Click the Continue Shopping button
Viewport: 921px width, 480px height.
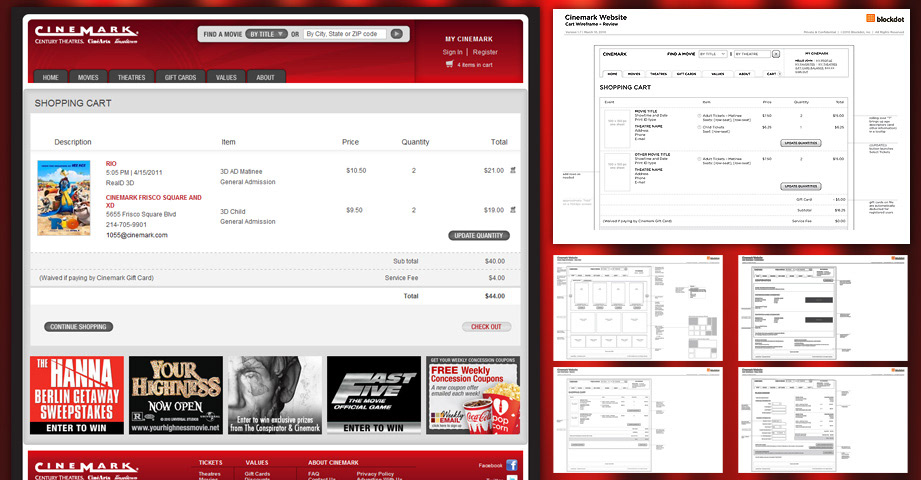78,327
